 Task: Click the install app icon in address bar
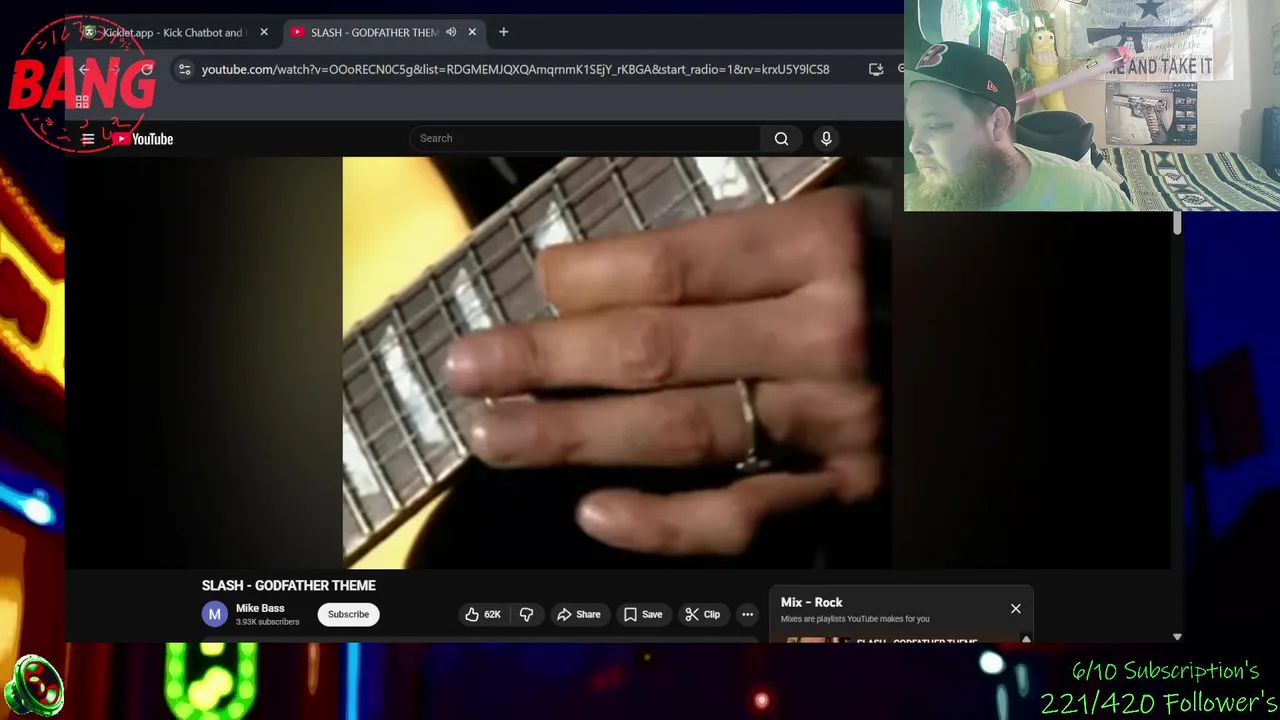click(876, 69)
